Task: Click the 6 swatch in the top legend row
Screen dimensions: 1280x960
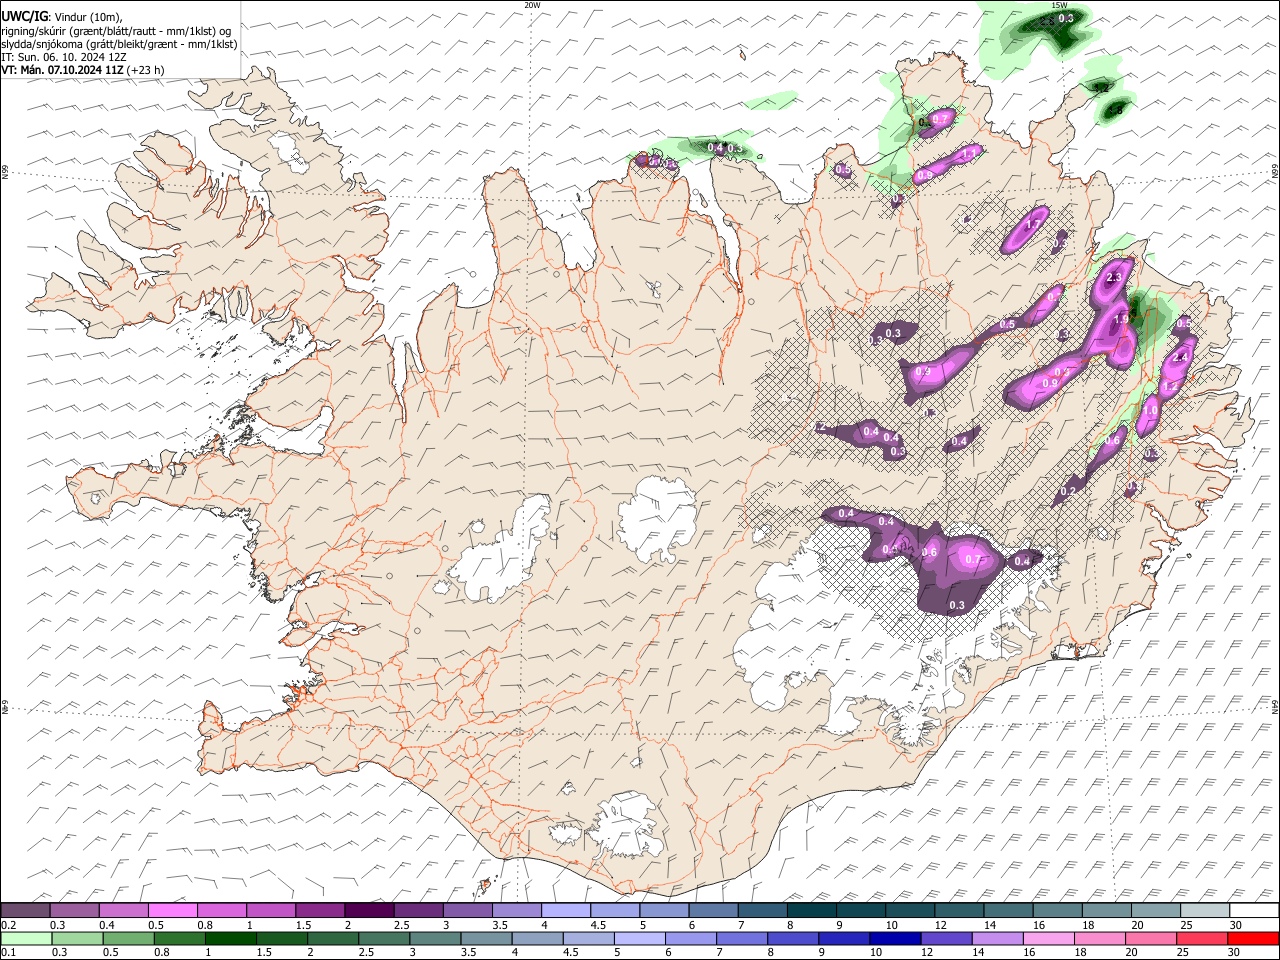Action: click(714, 910)
